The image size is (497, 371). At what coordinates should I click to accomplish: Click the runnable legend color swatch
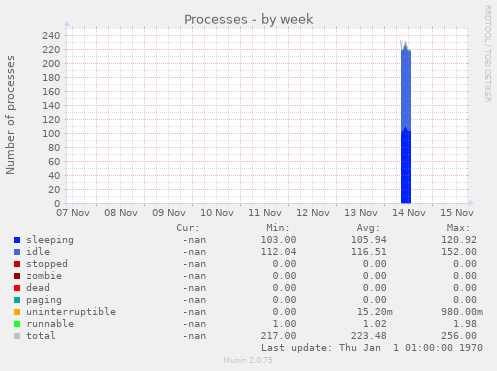(x=17, y=324)
